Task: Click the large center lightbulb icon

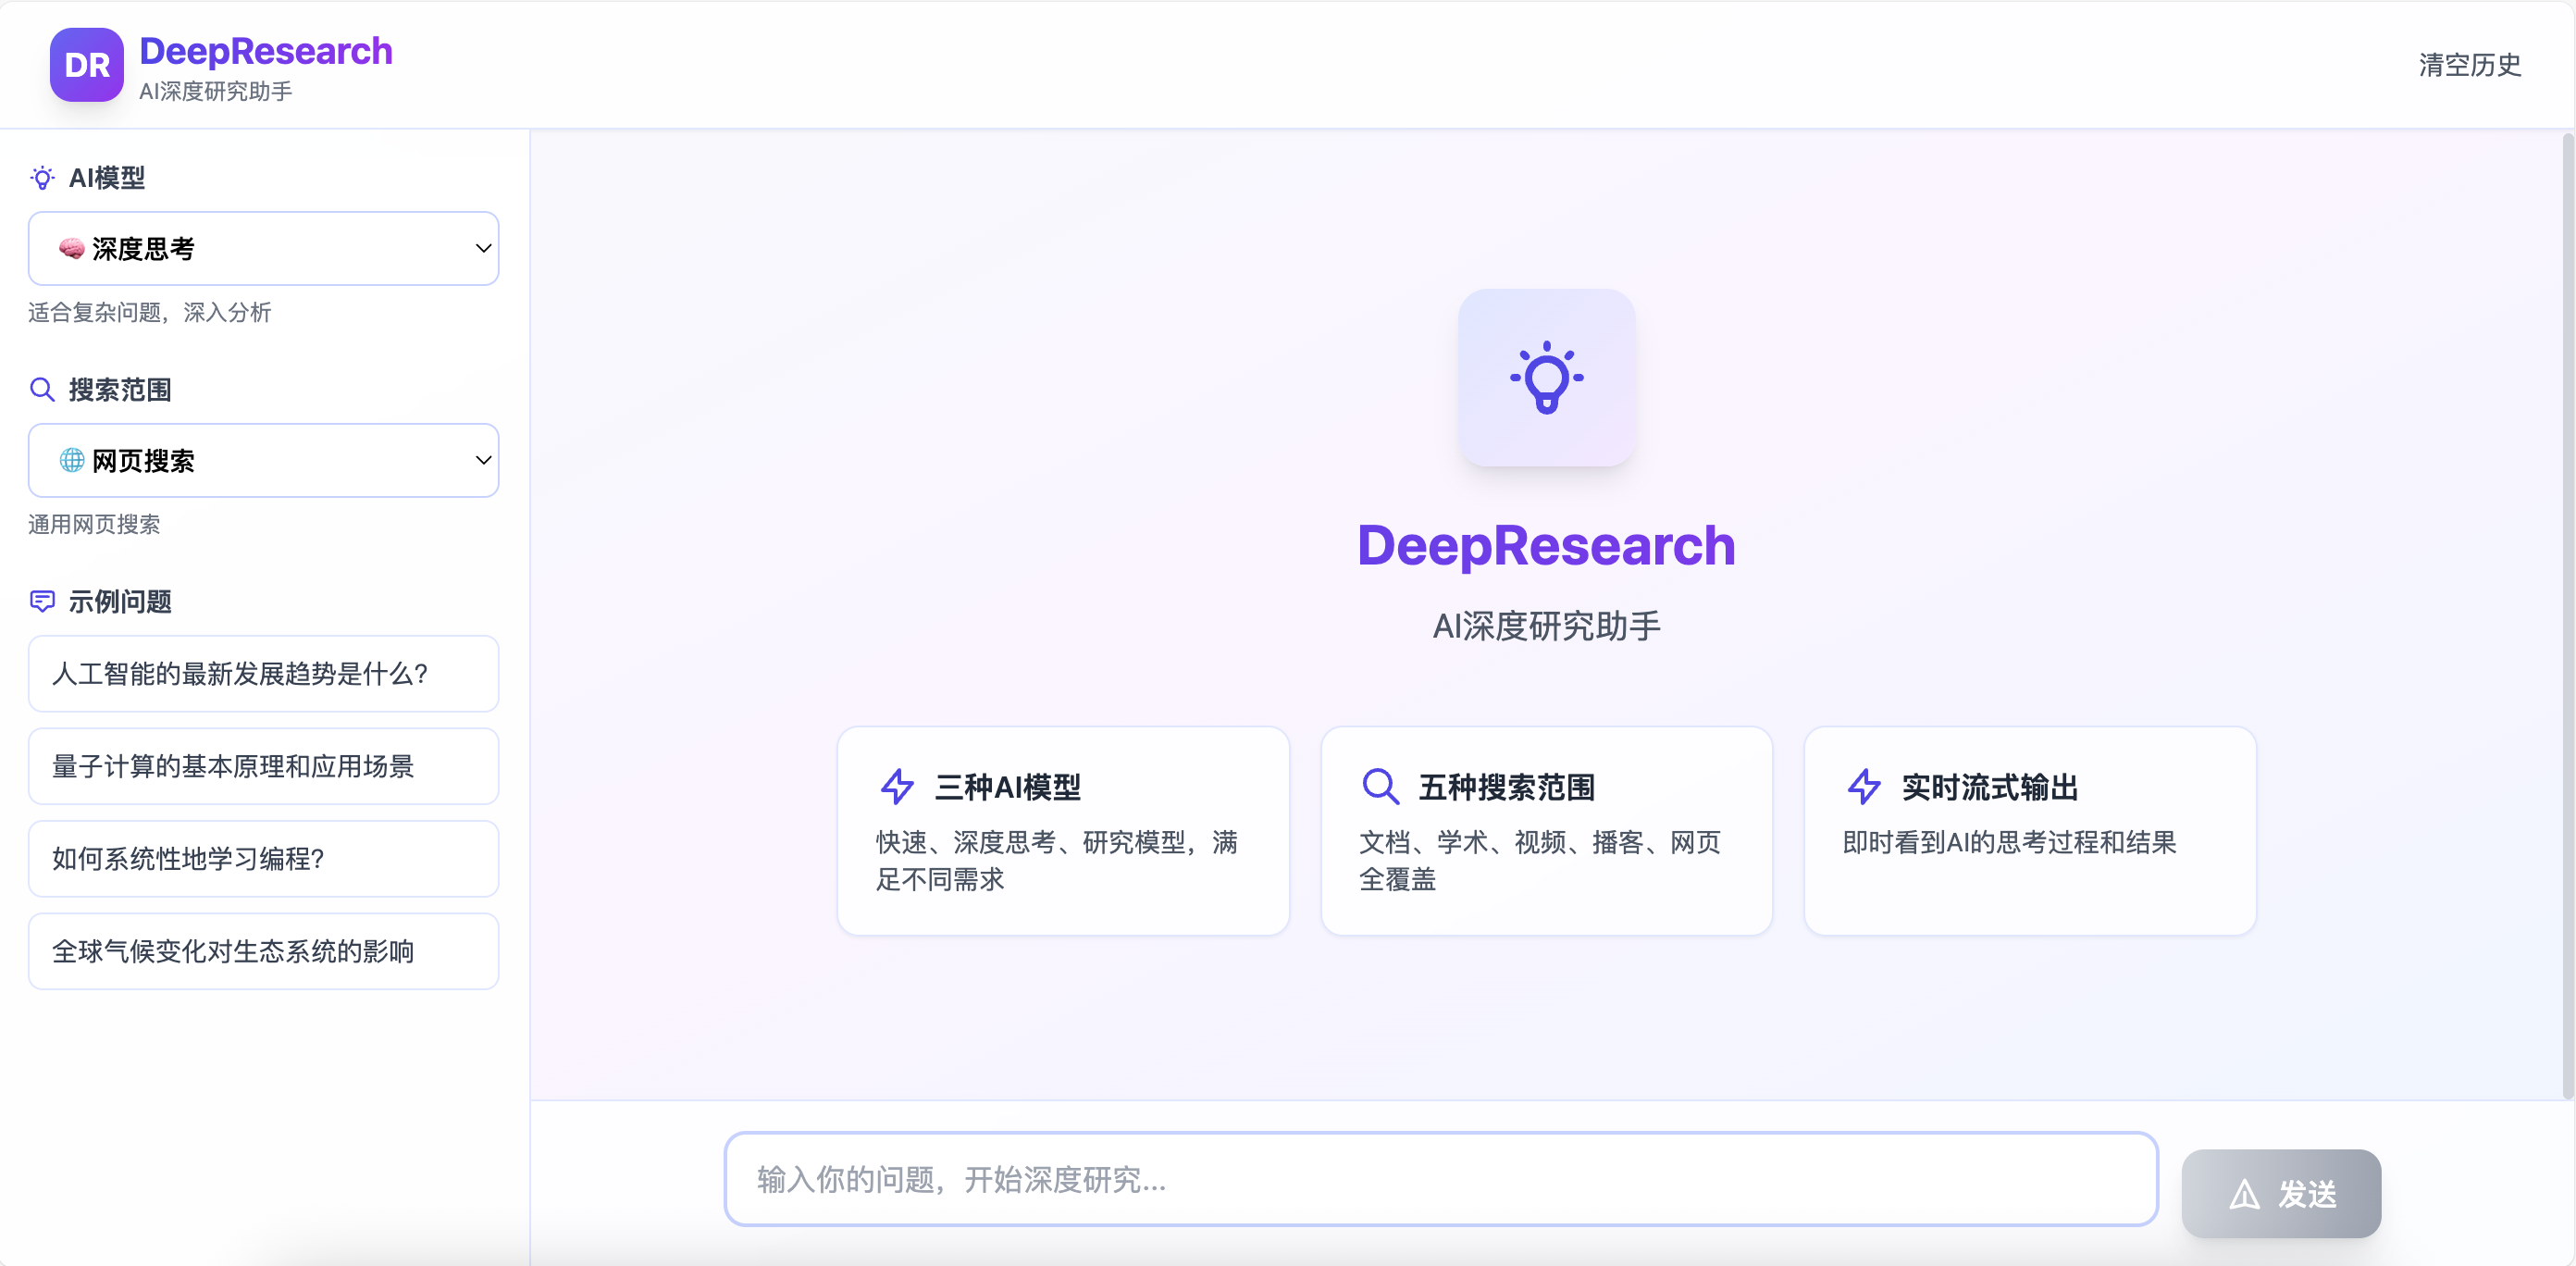Action: (x=1546, y=377)
